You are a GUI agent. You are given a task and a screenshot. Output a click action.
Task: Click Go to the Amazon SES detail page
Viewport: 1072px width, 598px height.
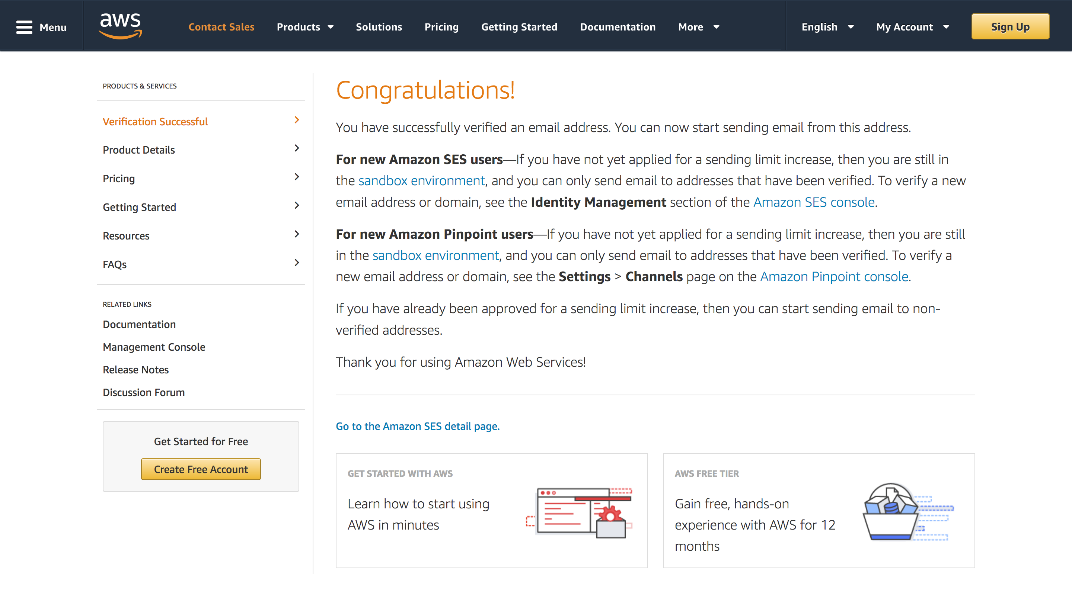coord(417,426)
